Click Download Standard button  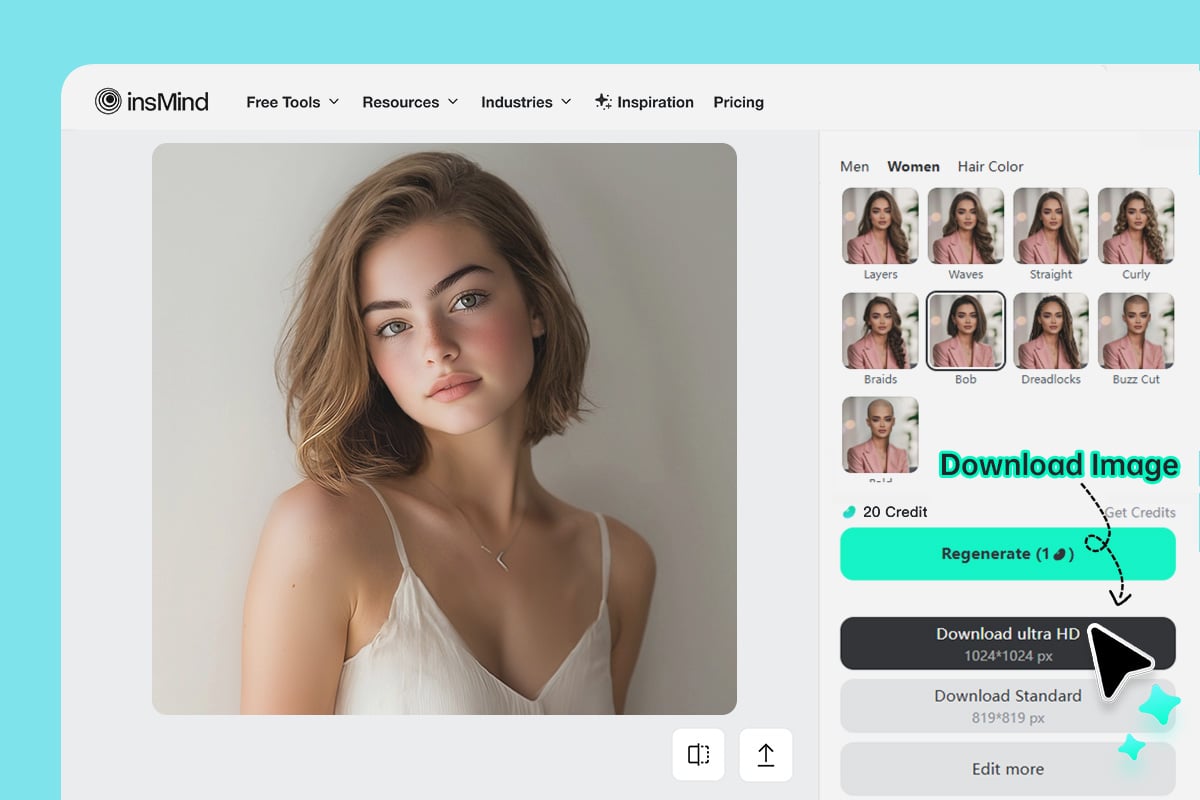(x=1007, y=705)
